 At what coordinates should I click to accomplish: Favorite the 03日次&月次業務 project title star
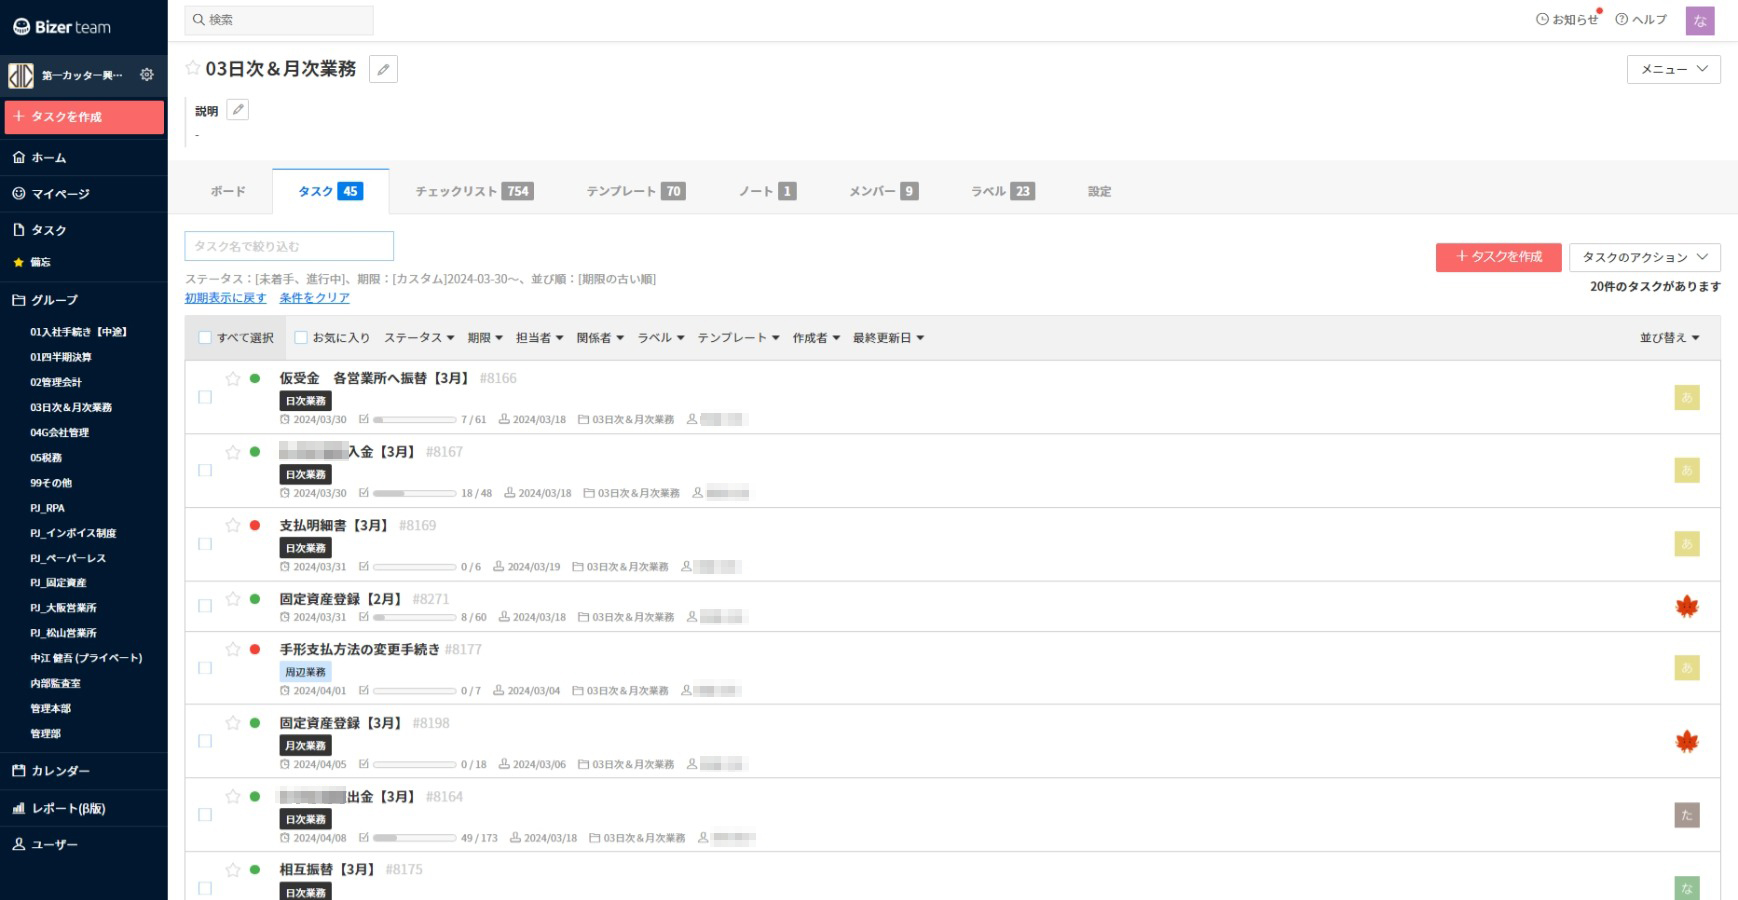click(193, 68)
